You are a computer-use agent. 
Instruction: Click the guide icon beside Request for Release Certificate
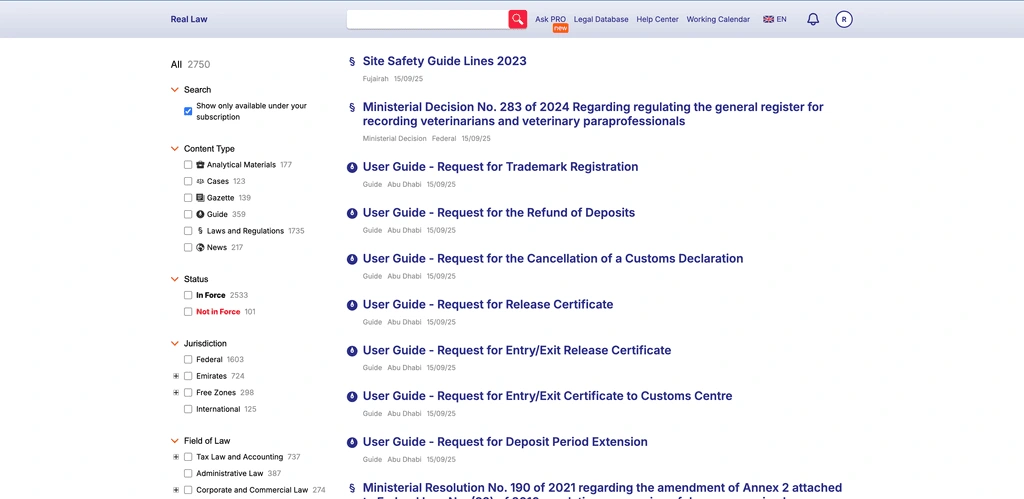click(352, 304)
